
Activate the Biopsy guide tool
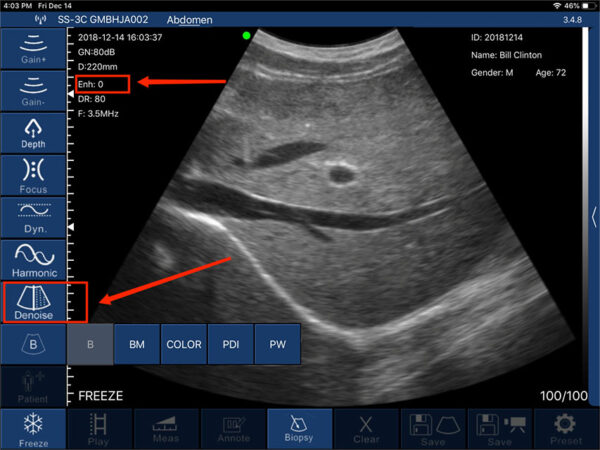300,428
